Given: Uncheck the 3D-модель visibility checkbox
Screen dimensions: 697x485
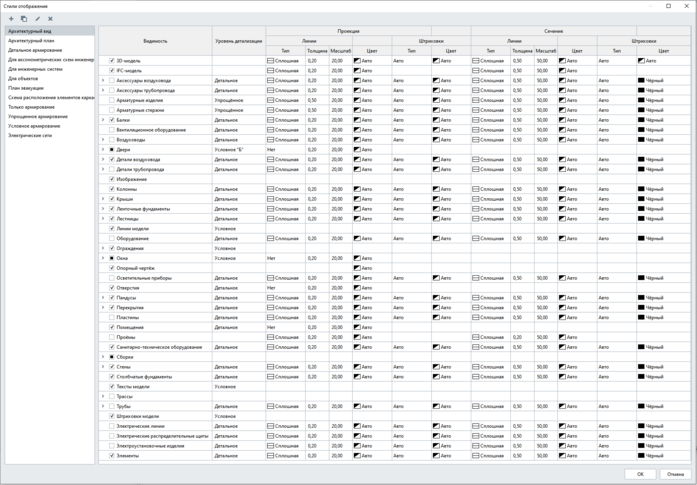Looking at the screenshot, I should click(x=112, y=61).
